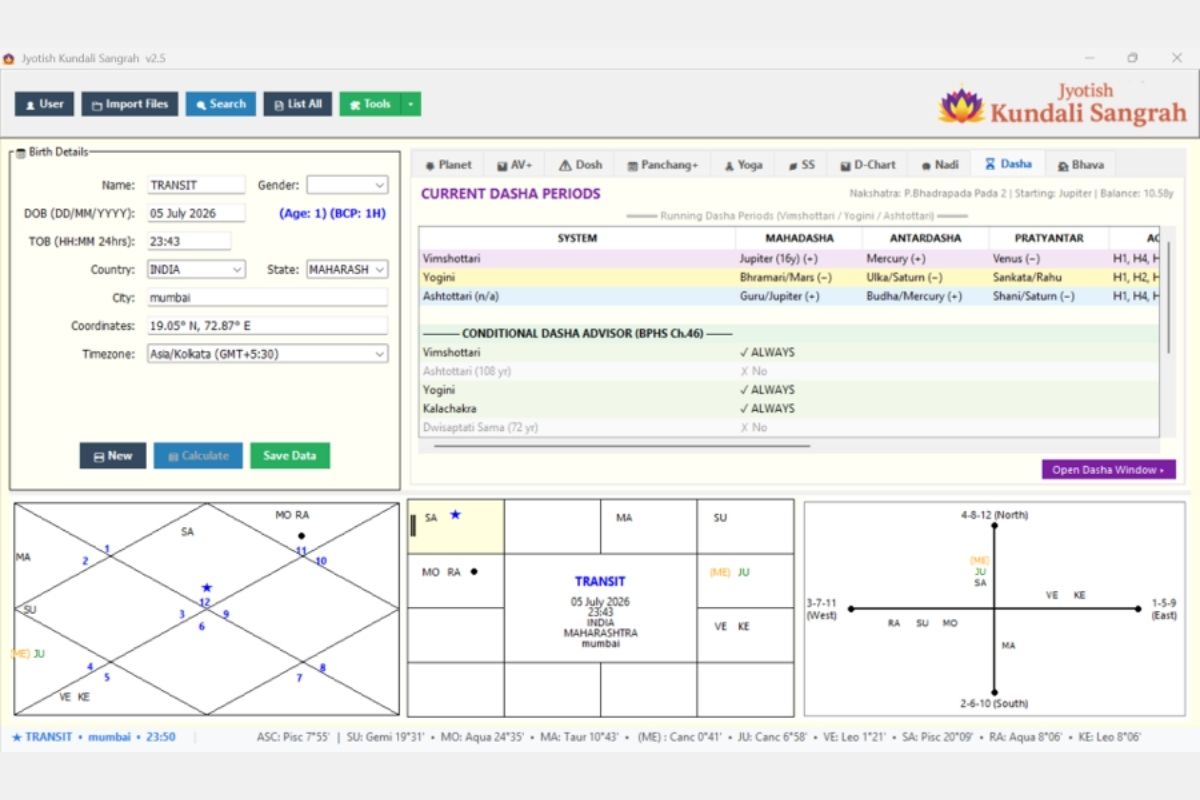Open the Timezone dropdown
1200x800 pixels.
[x=267, y=354]
